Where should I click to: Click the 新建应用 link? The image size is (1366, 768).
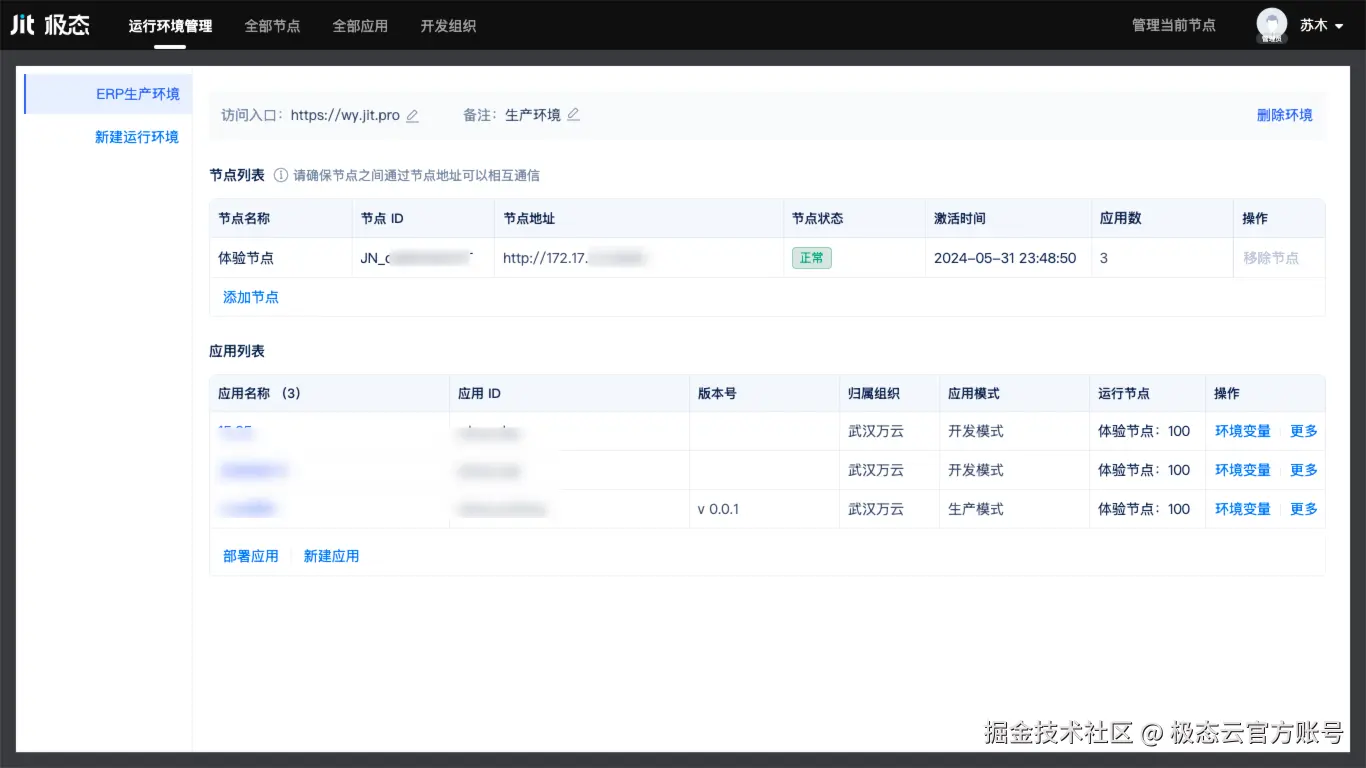coord(331,556)
